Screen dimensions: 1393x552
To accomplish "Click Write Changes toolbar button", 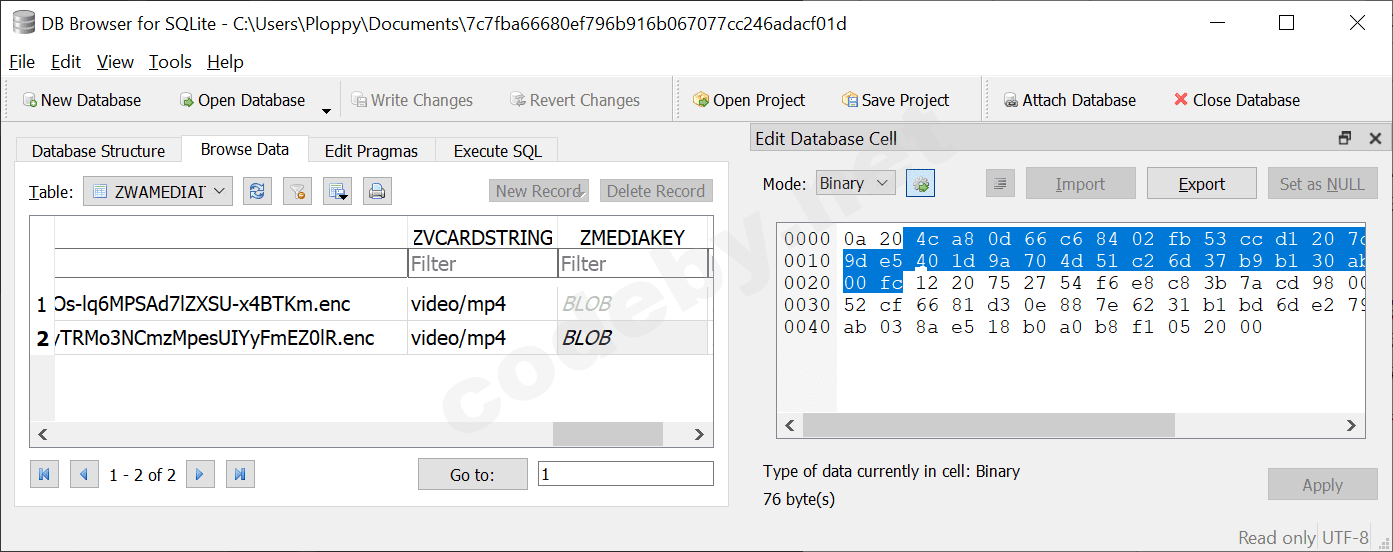I will click(x=410, y=100).
